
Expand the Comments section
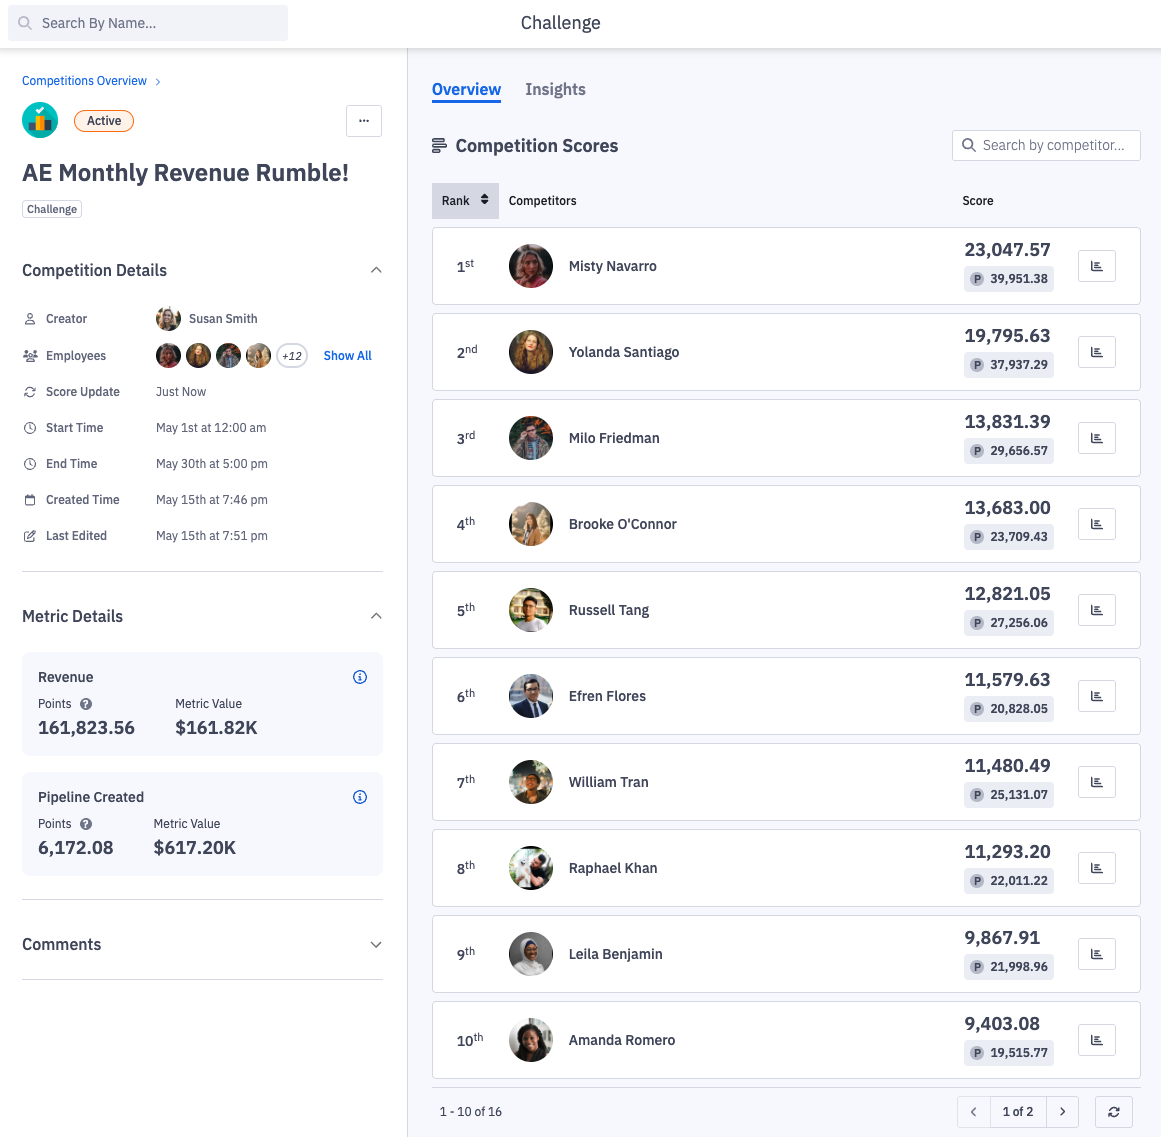[x=376, y=945]
